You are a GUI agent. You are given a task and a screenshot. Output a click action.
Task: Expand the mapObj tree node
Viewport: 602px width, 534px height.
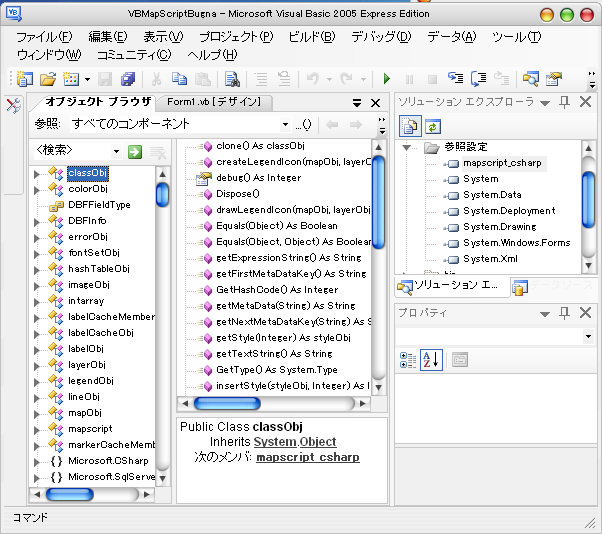(36, 414)
